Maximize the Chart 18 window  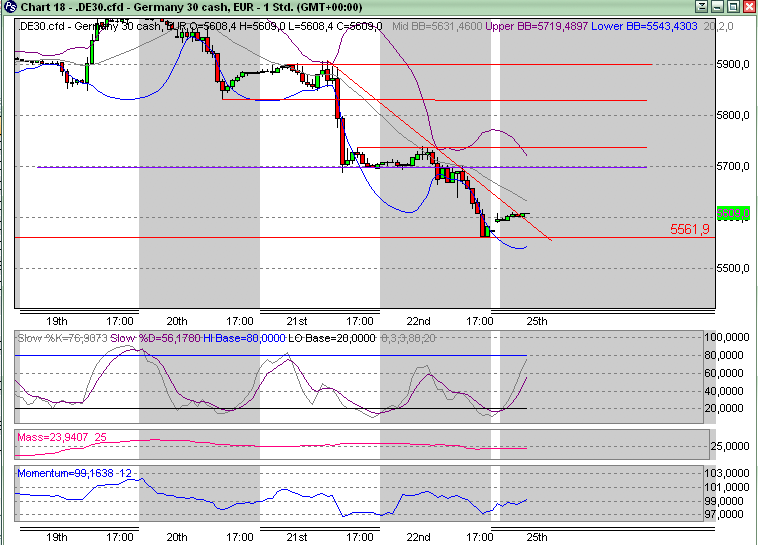pos(733,7)
